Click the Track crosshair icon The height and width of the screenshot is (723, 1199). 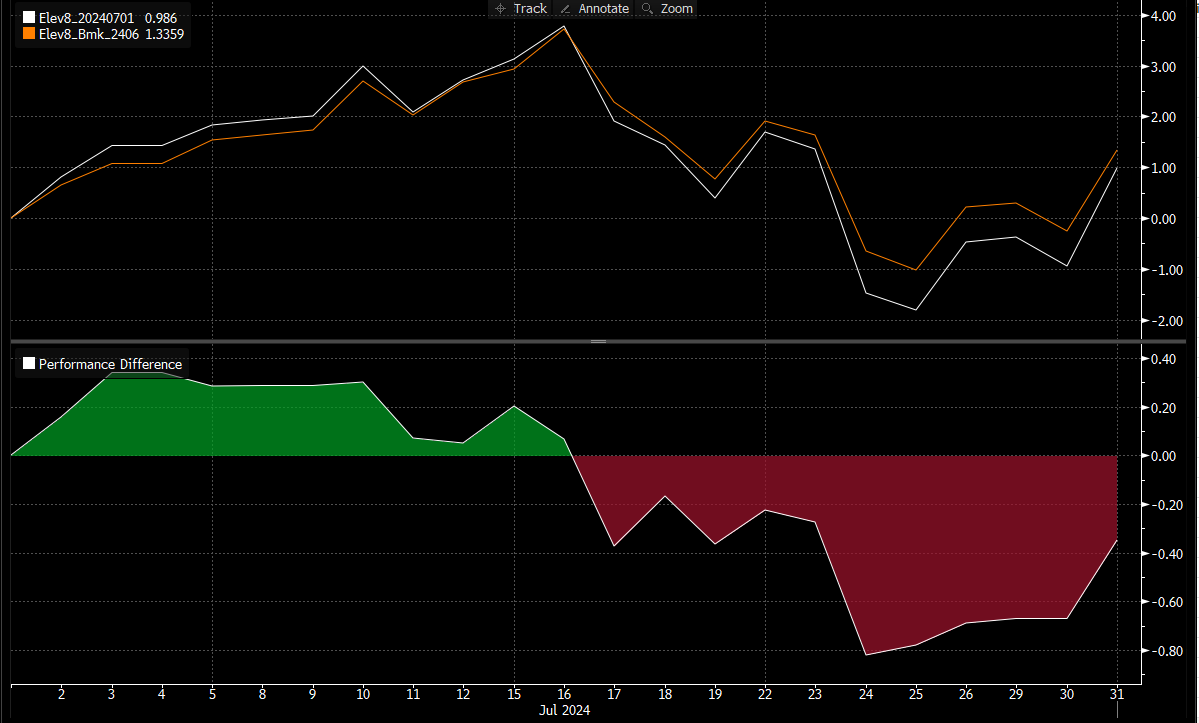tap(500, 8)
